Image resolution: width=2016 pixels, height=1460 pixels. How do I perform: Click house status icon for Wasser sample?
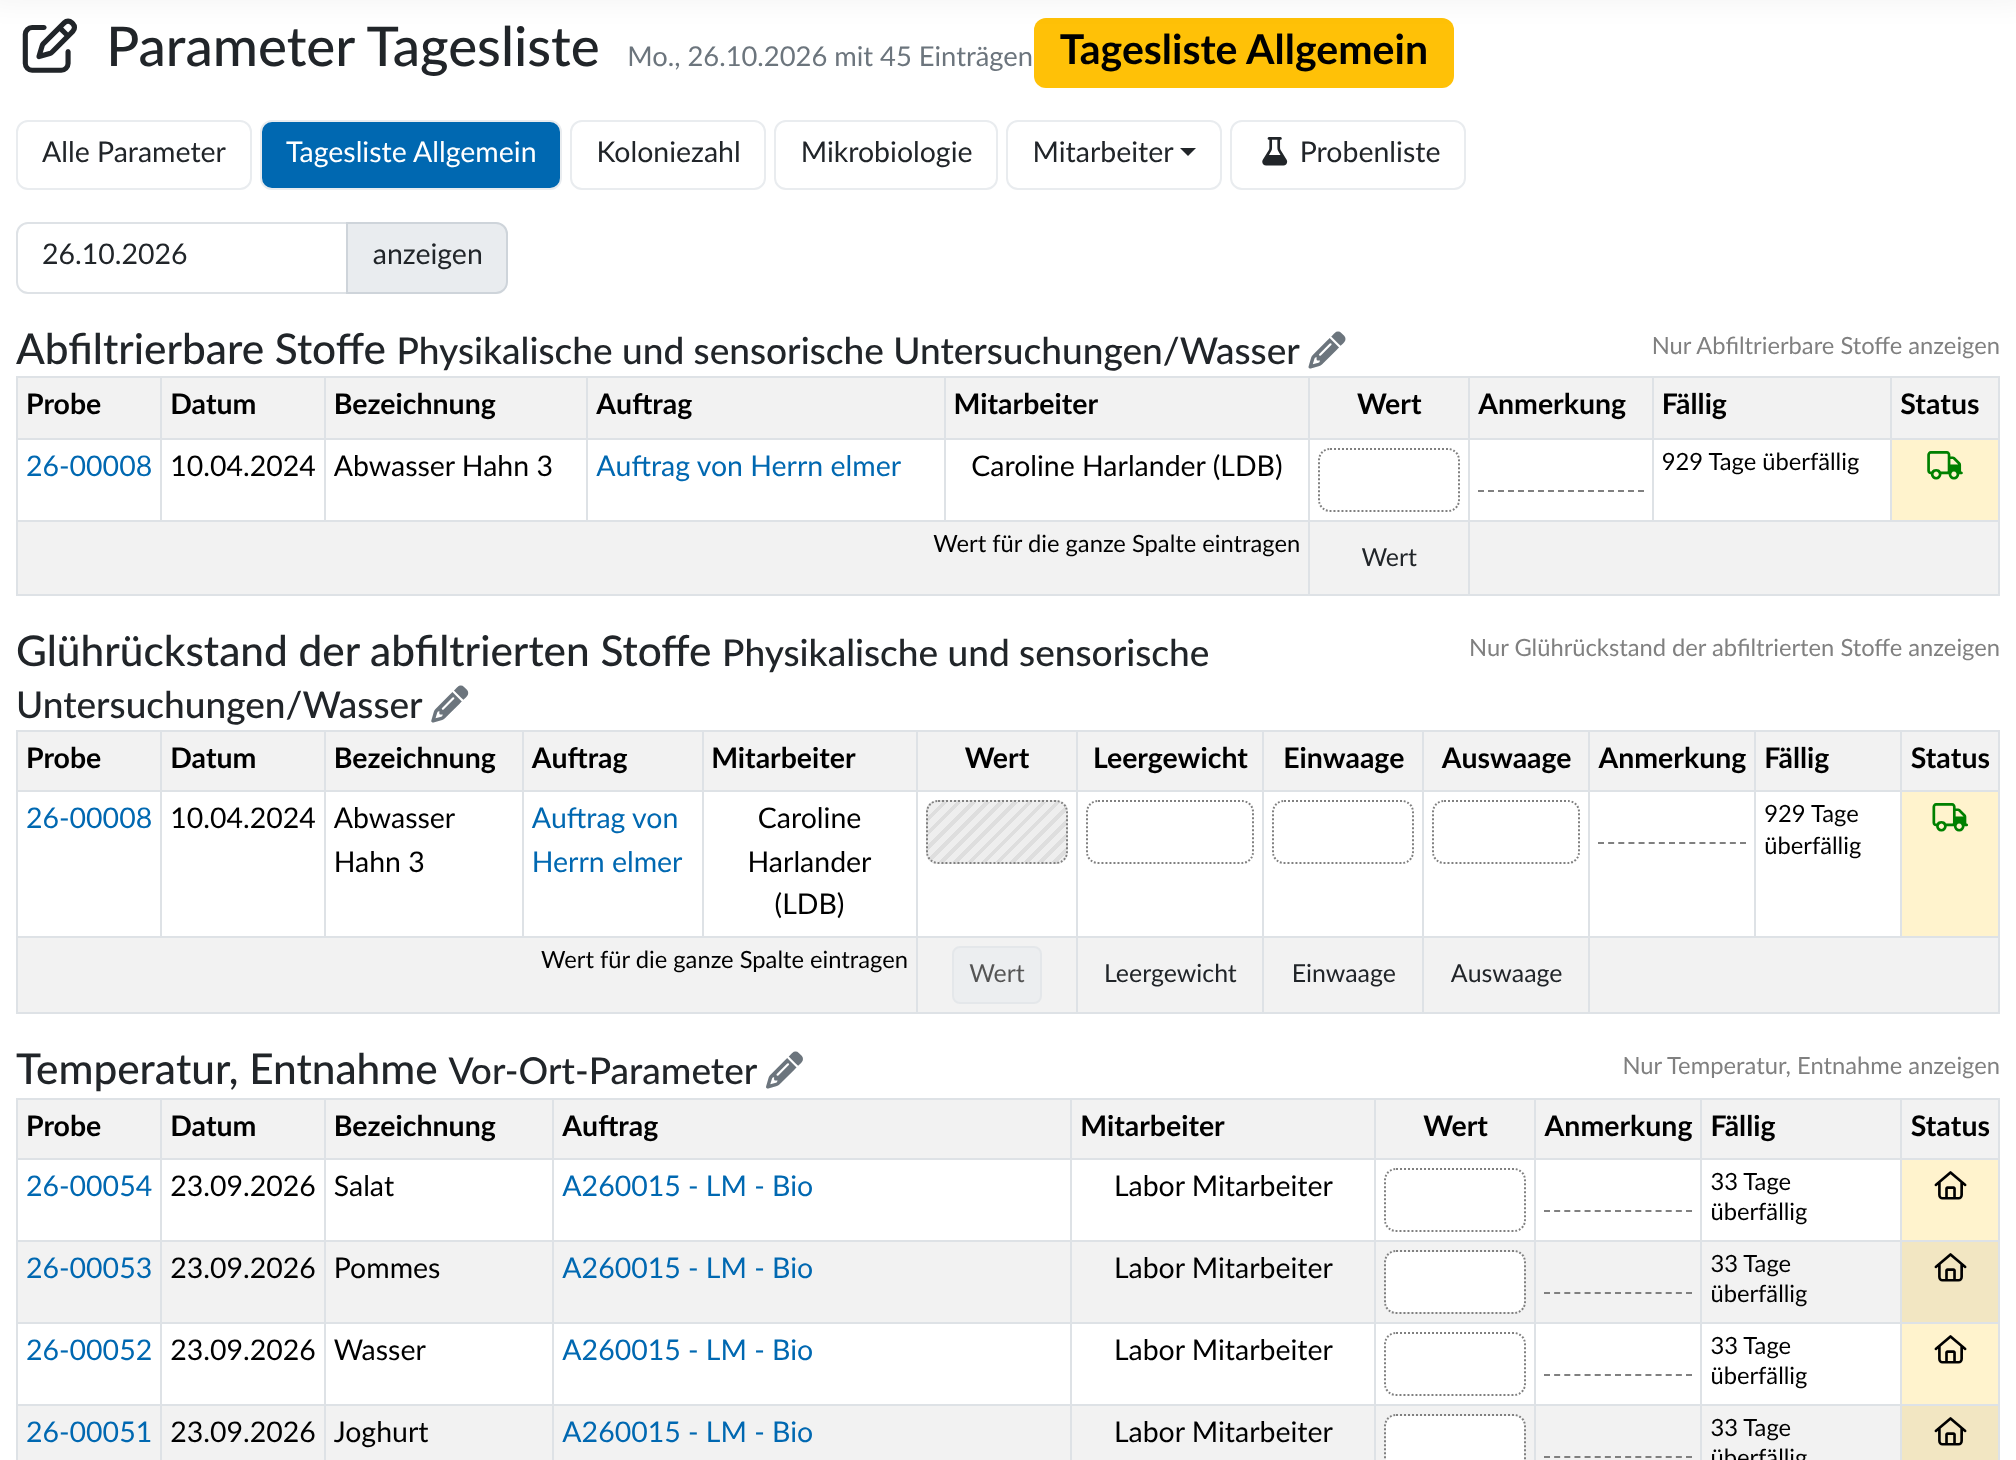point(1950,1350)
